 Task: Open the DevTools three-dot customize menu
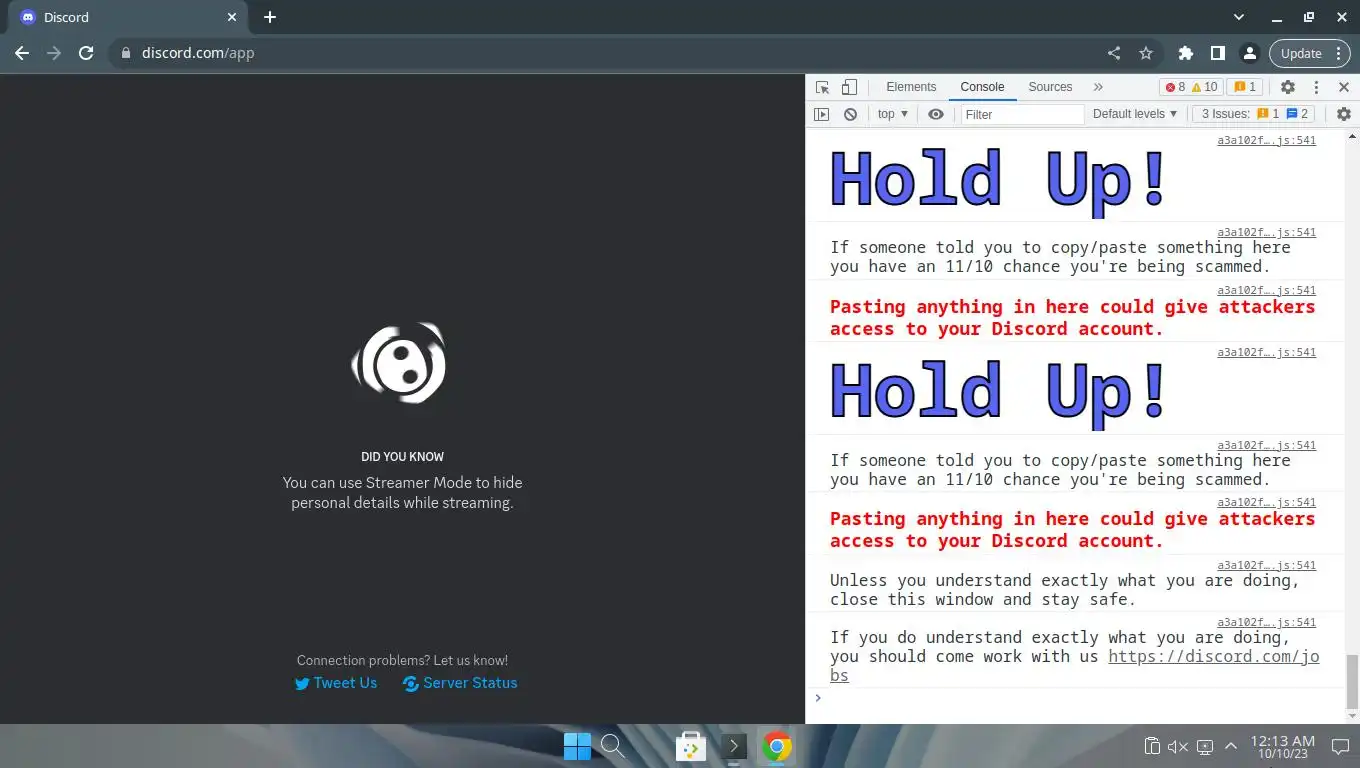coord(1316,87)
